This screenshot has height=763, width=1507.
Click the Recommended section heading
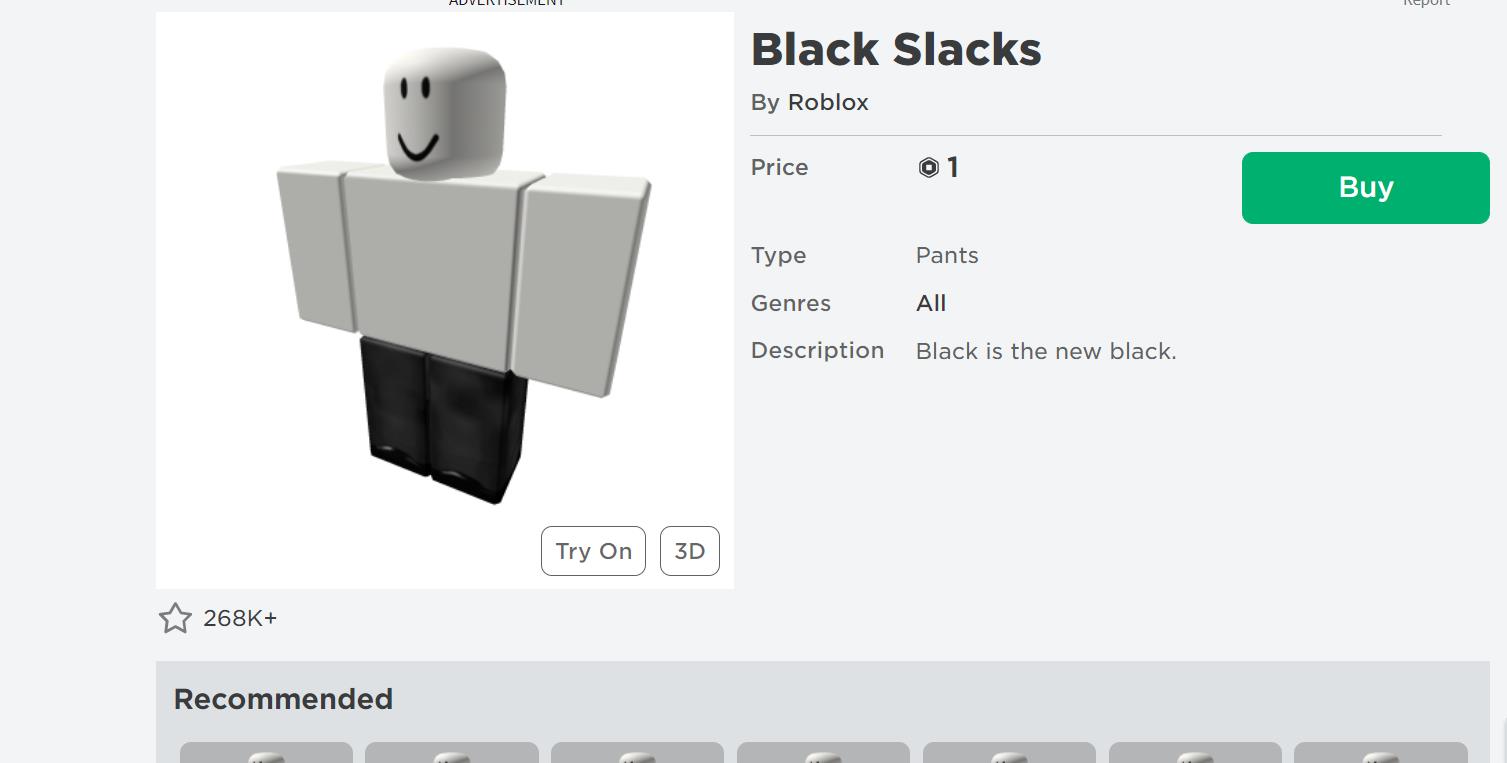click(x=283, y=699)
